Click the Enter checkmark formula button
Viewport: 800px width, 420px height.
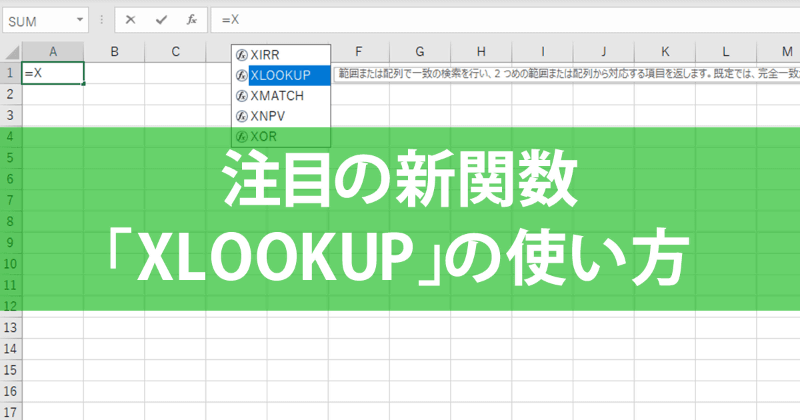click(161, 20)
